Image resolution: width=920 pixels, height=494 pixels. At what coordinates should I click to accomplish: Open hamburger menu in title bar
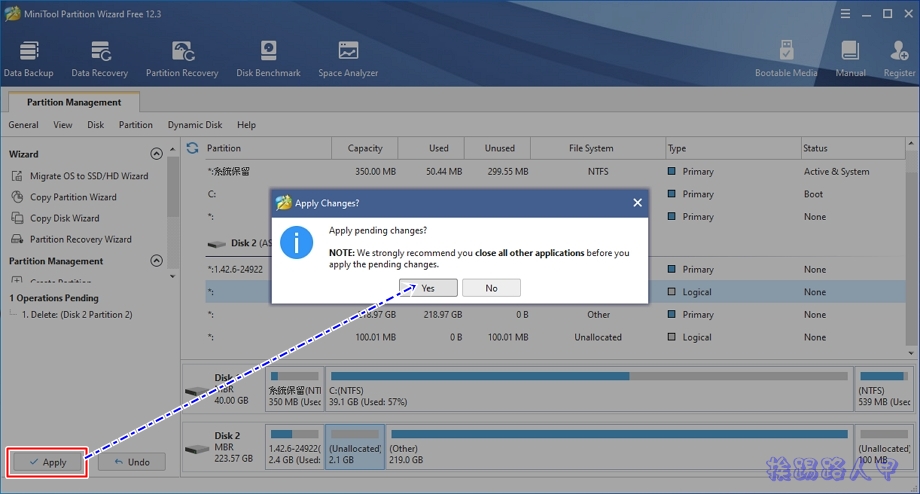pyautogui.click(x=845, y=13)
